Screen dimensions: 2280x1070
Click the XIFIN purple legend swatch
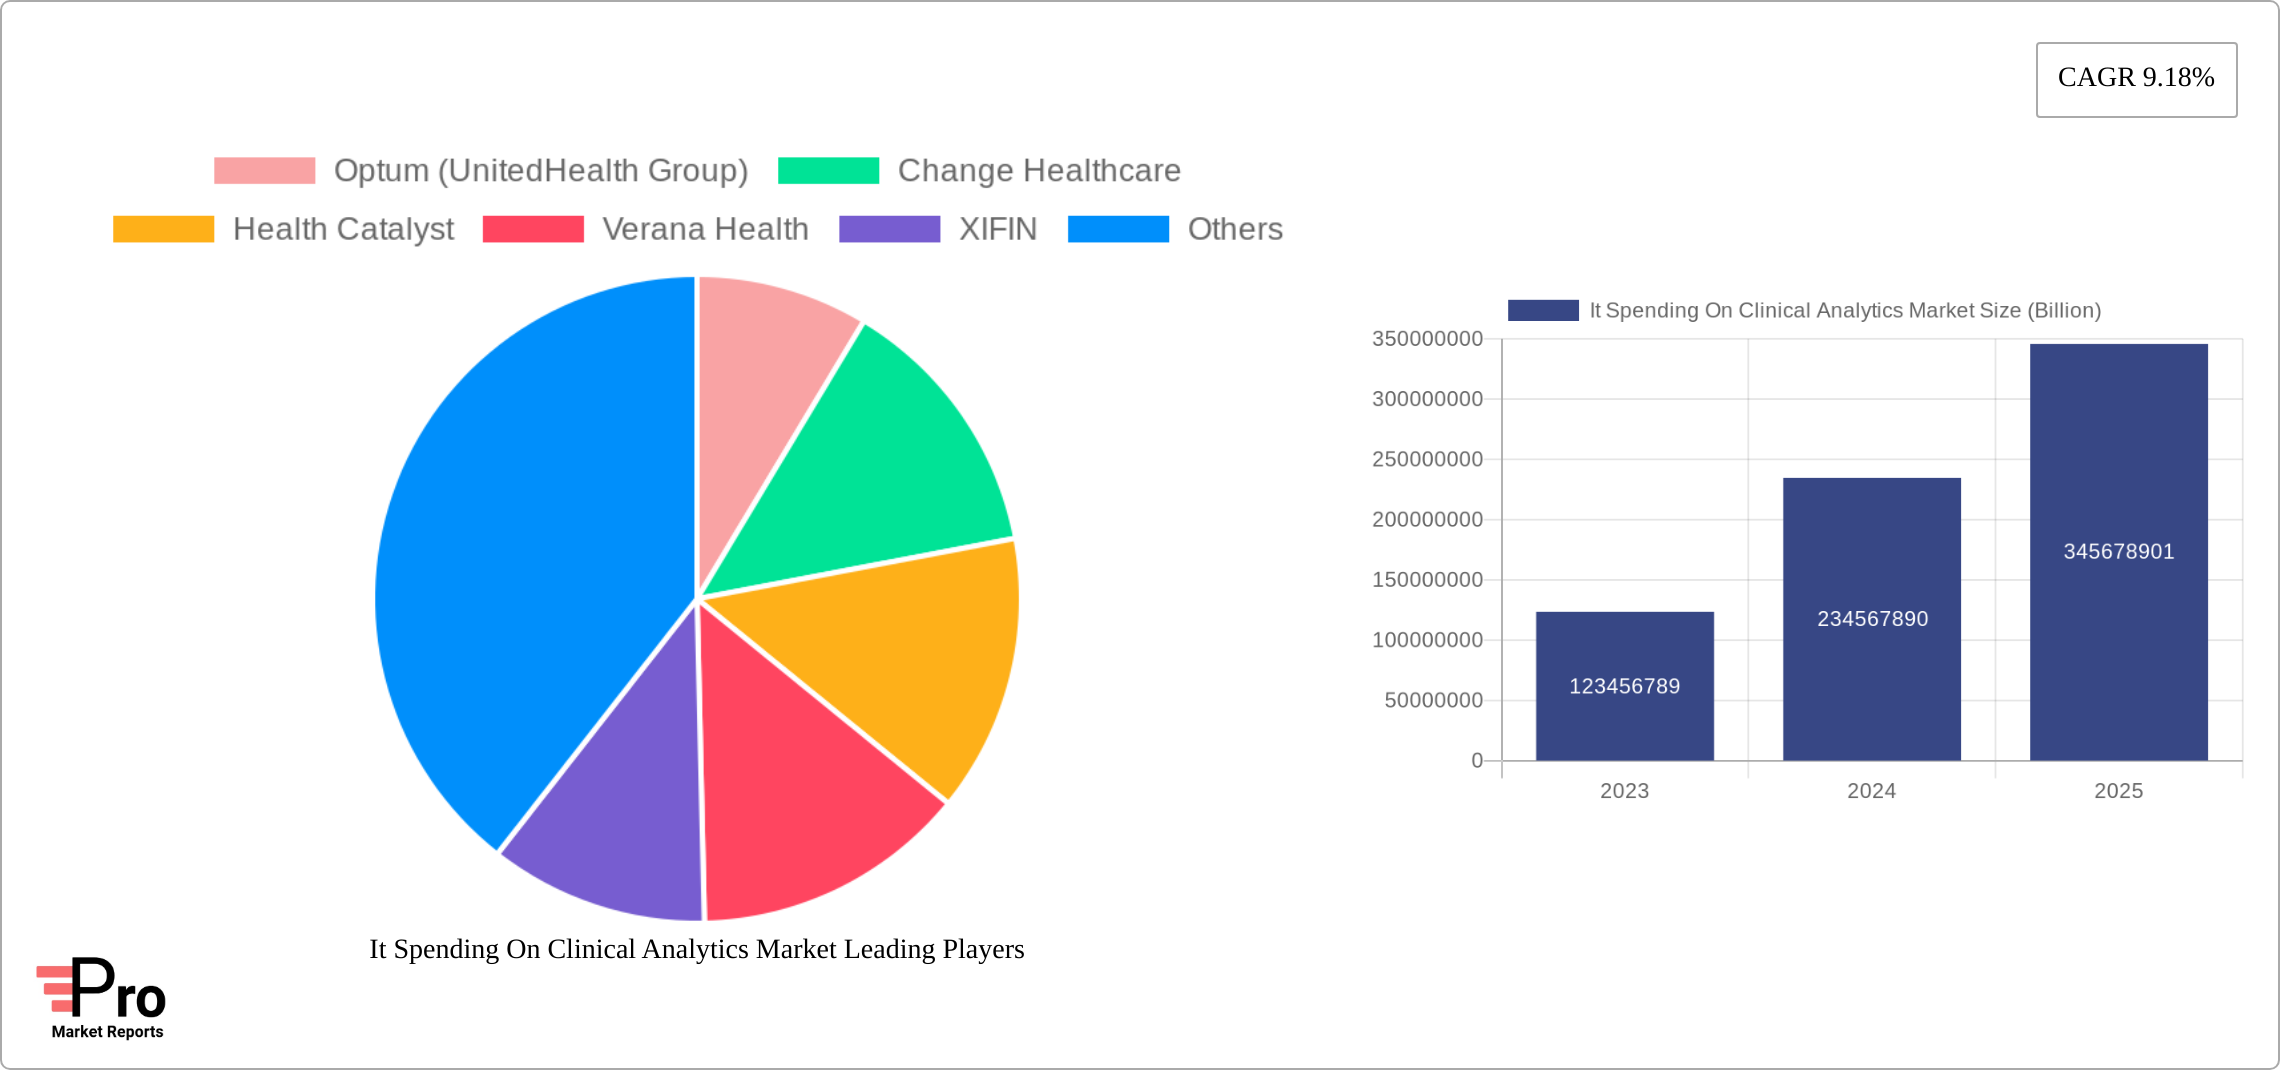coord(889,229)
